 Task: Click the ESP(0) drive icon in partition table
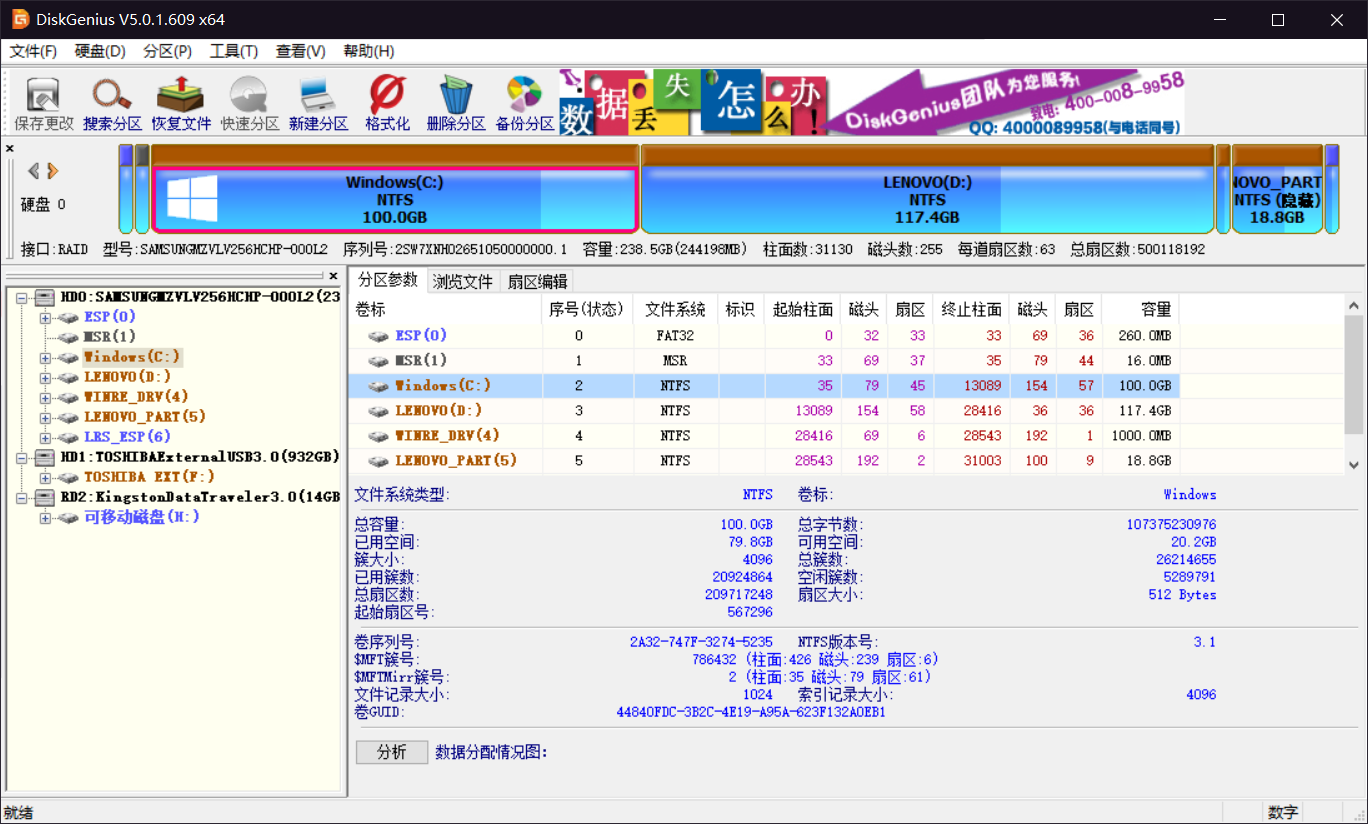[379, 336]
